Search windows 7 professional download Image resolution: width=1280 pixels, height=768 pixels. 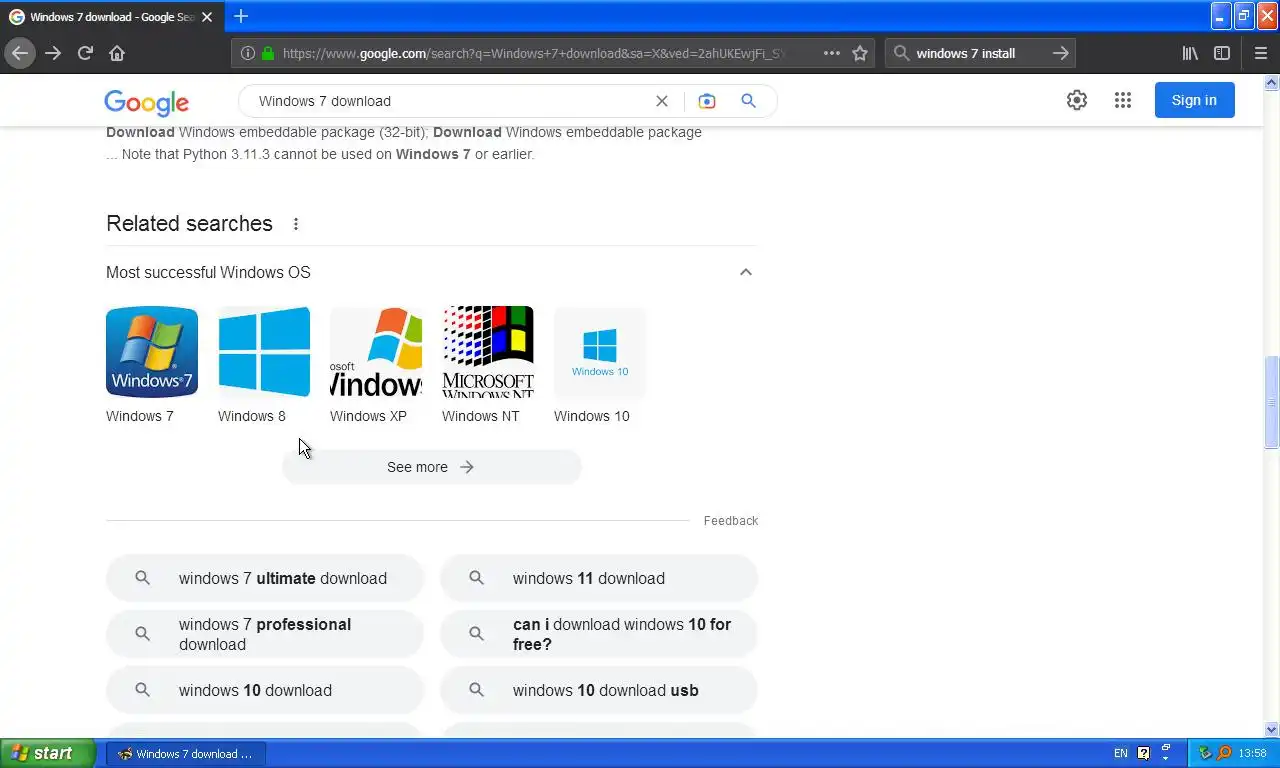(x=265, y=634)
